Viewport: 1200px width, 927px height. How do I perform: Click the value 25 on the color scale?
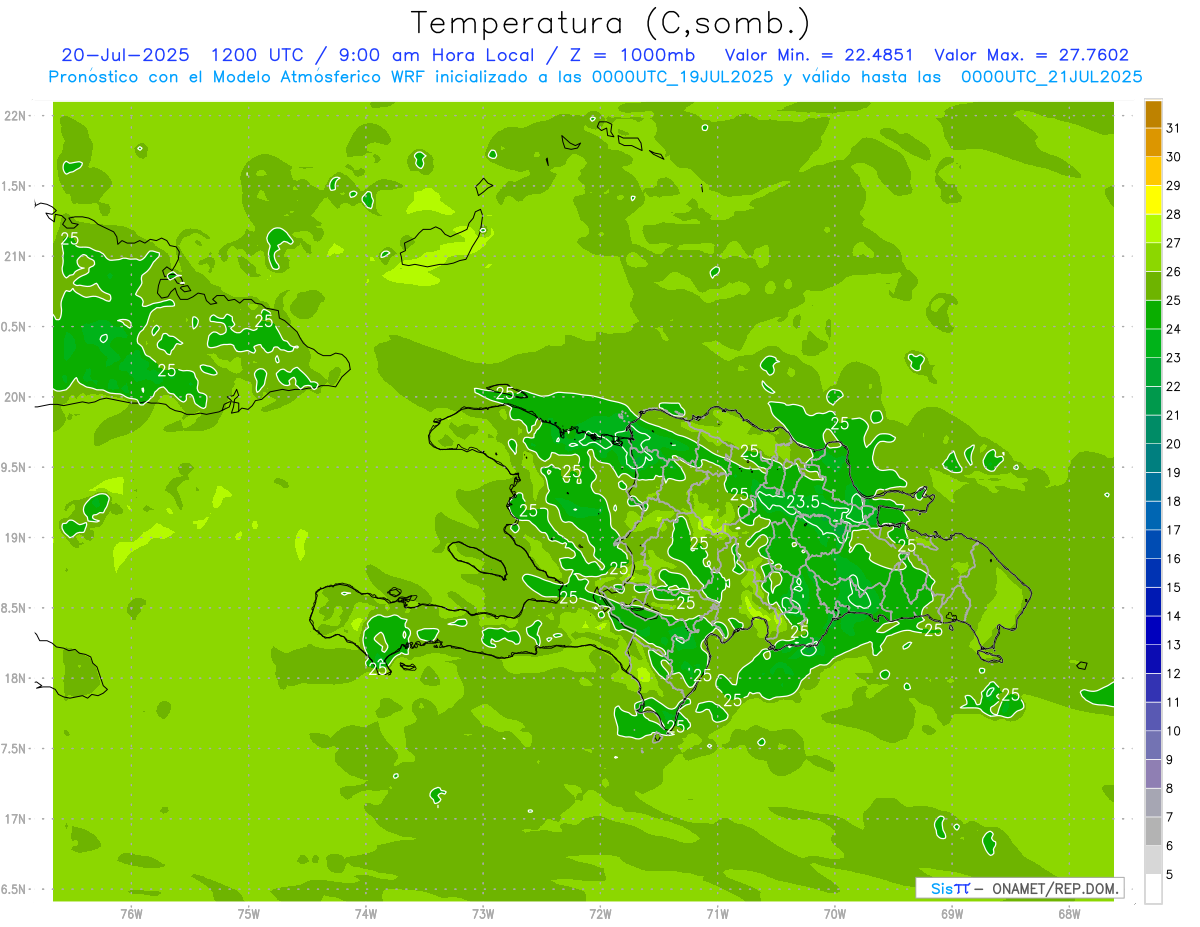click(1173, 300)
